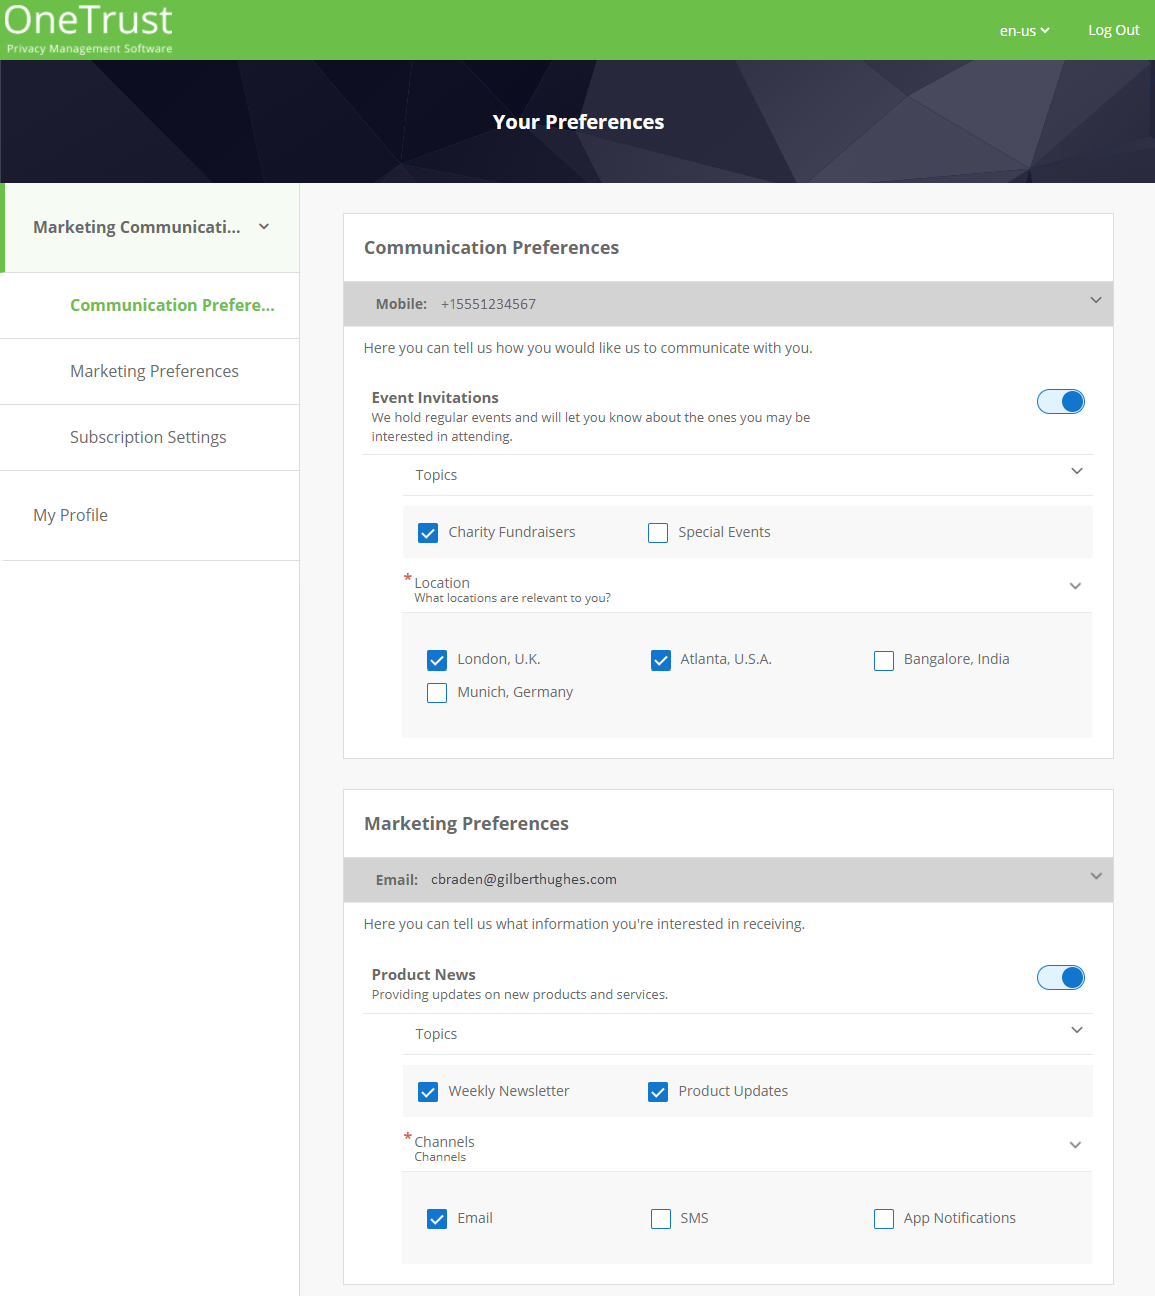This screenshot has height=1296, width=1155.
Task: Open the en-us language dropdown
Action: click(x=1023, y=30)
